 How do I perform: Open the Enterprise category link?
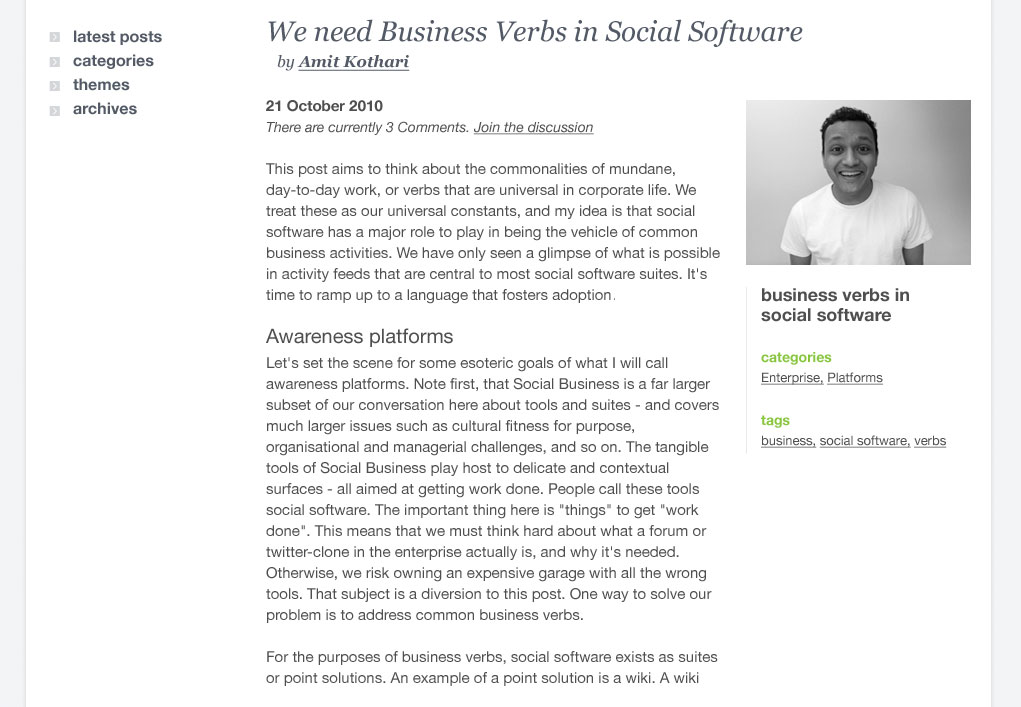792,378
